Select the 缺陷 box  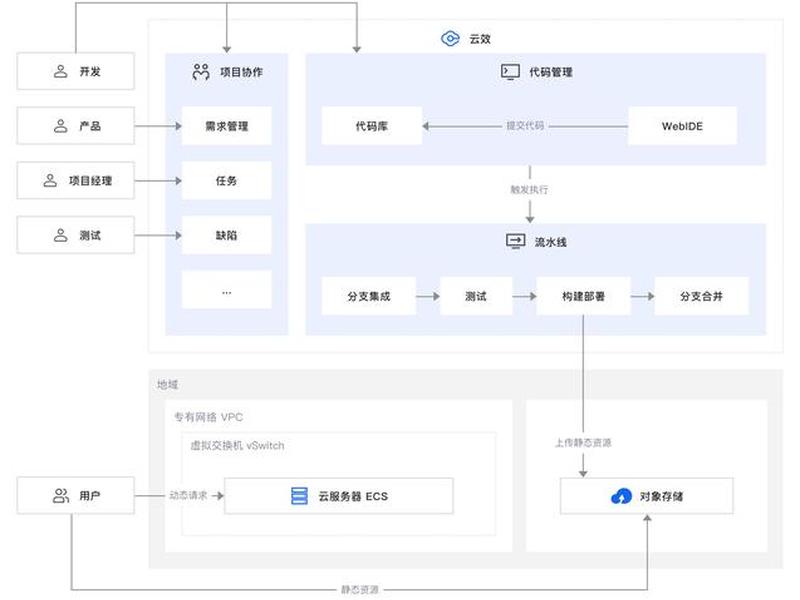tap(227, 235)
